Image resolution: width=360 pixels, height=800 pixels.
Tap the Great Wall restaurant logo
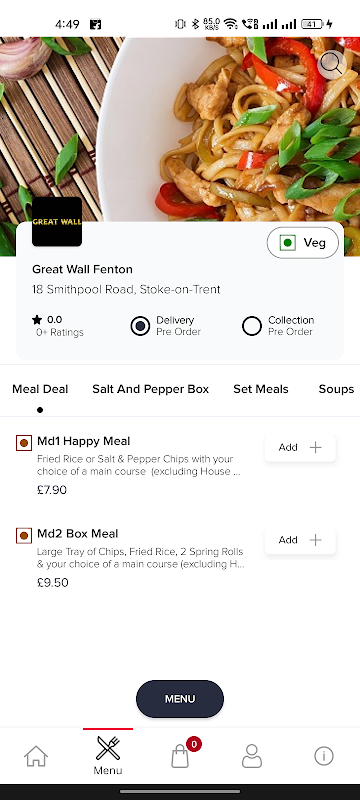(57, 221)
